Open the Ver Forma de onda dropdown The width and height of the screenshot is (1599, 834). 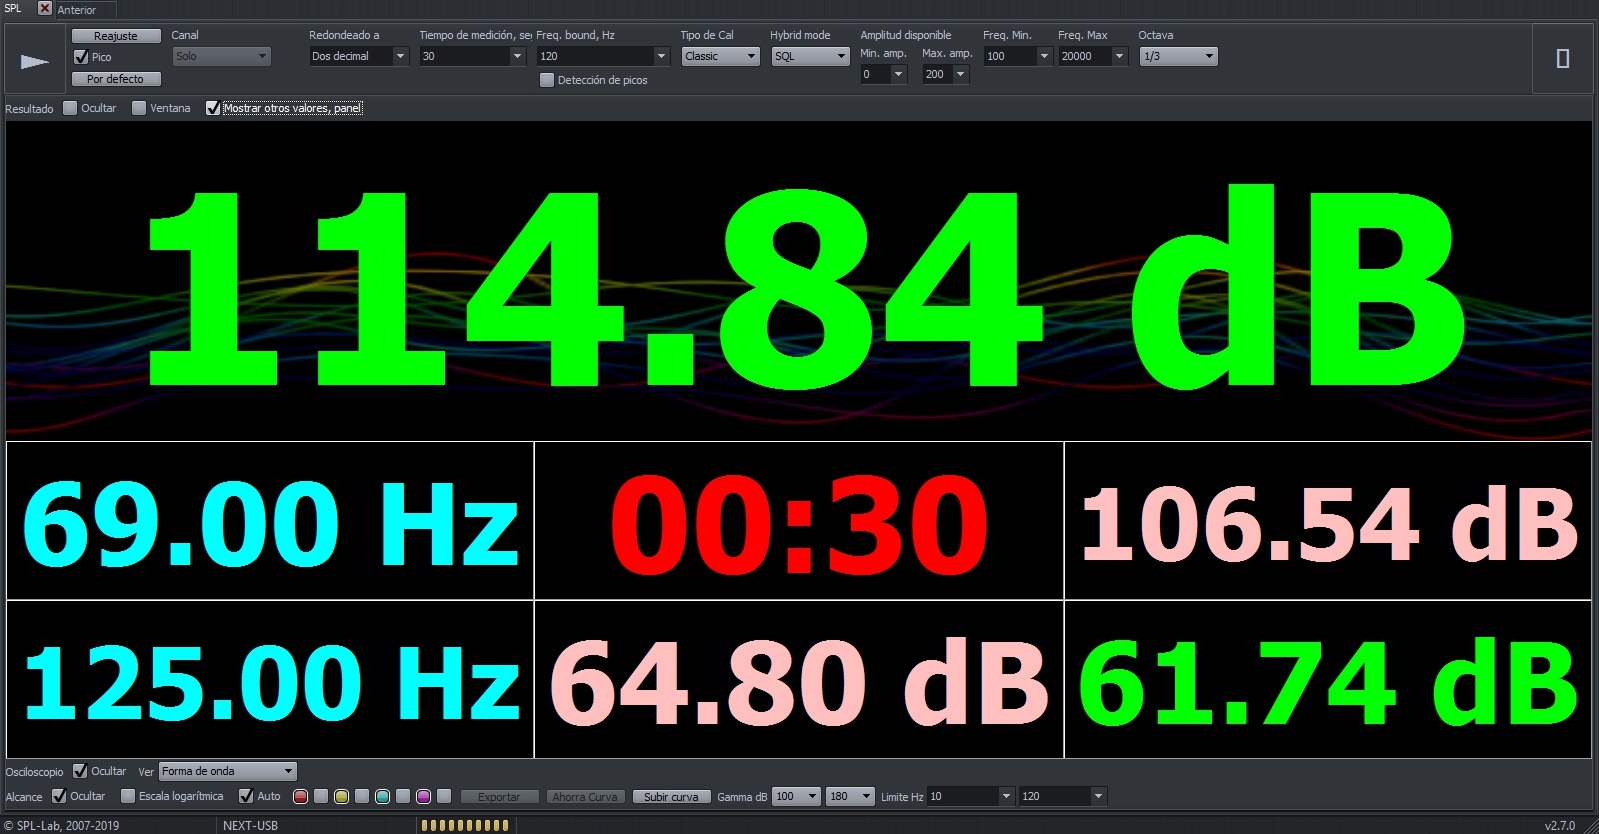click(x=228, y=771)
